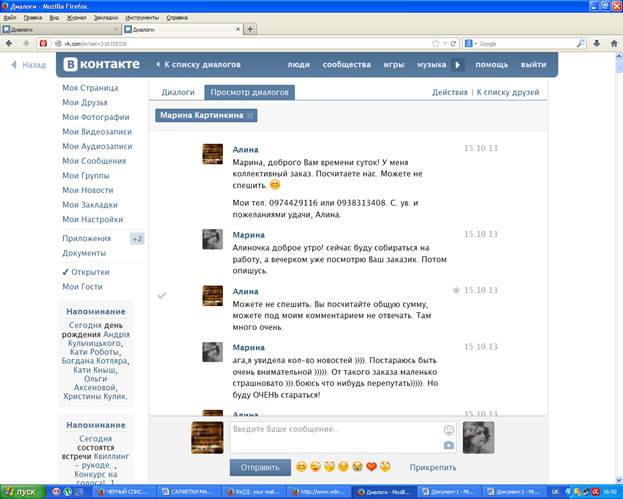The width and height of the screenshot is (623, 499).
Task: Go to the Firefox home page icon
Action: click(614, 43)
